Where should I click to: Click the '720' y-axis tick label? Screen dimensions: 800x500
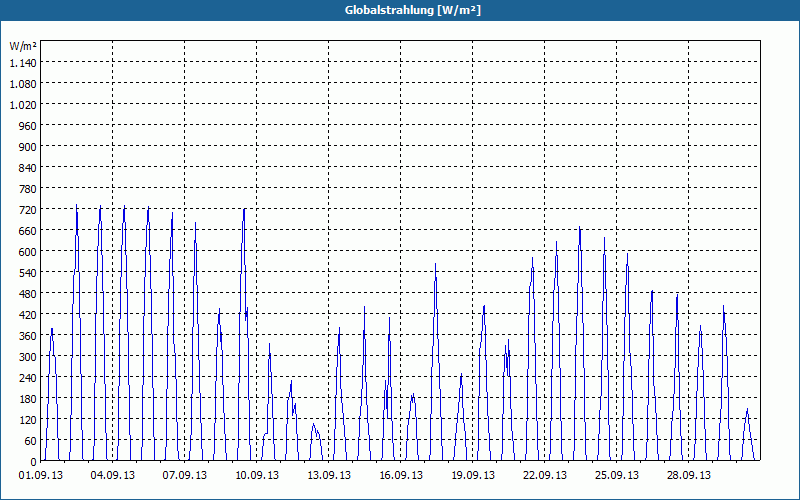click(x=28, y=210)
